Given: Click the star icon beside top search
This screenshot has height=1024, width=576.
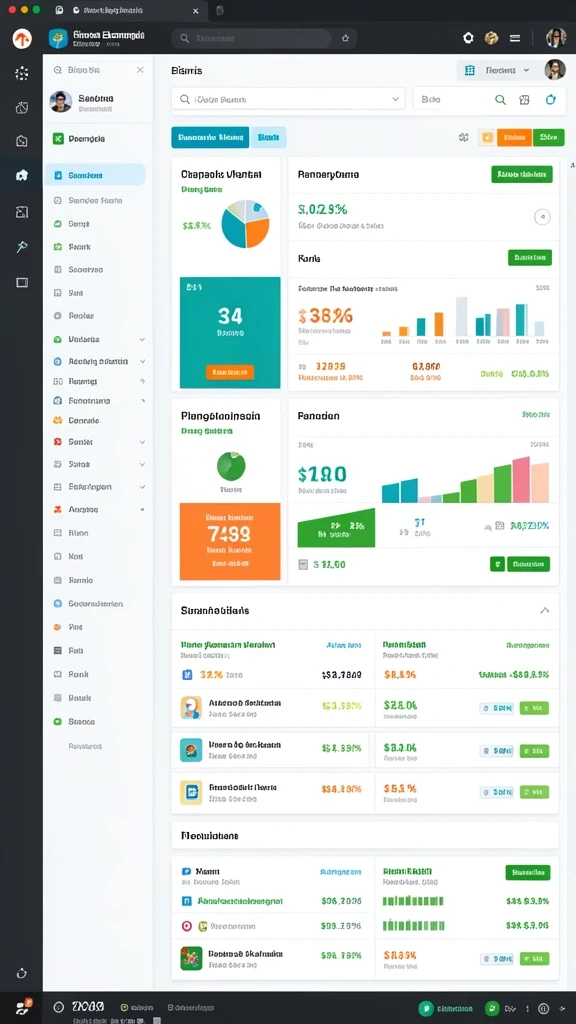Looking at the screenshot, I should coord(345,39).
